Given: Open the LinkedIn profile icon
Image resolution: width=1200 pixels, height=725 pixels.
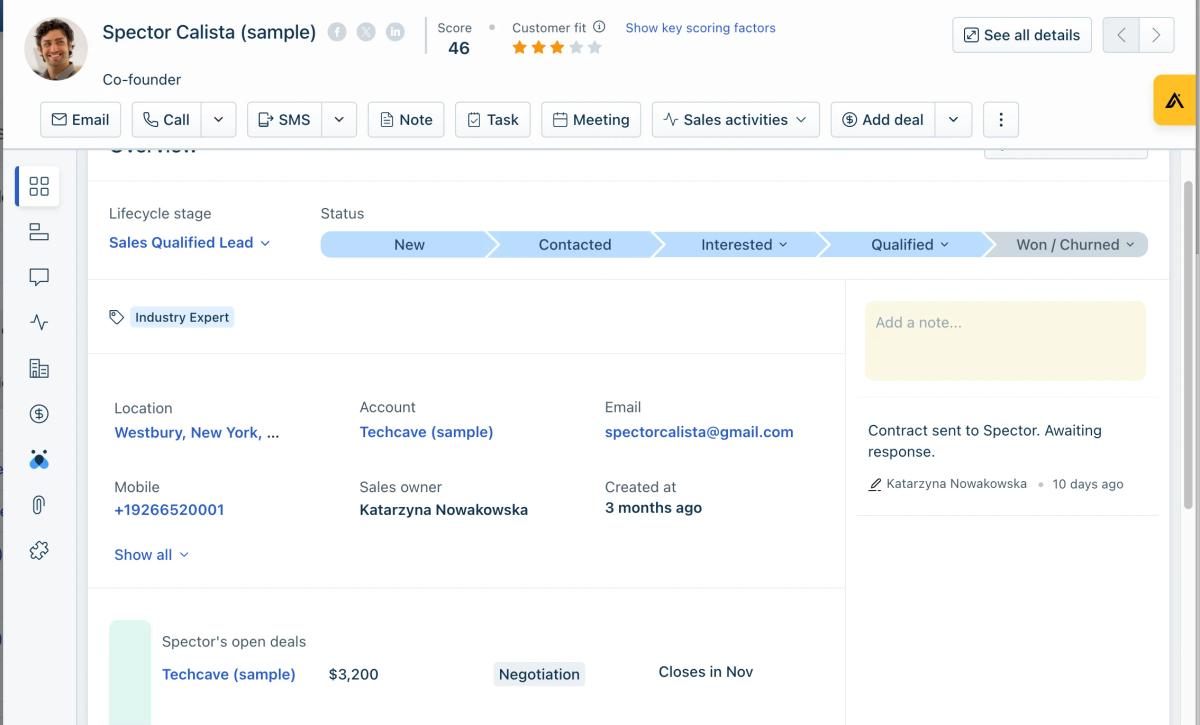Looking at the screenshot, I should [395, 32].
